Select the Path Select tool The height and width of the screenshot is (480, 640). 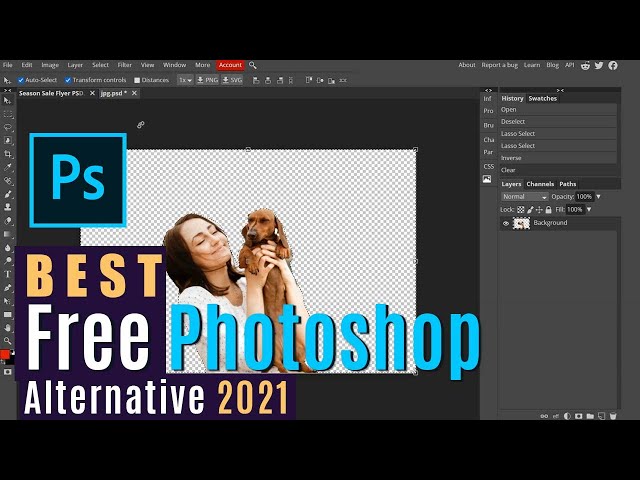pyautogui.click(x=8, y=301)
